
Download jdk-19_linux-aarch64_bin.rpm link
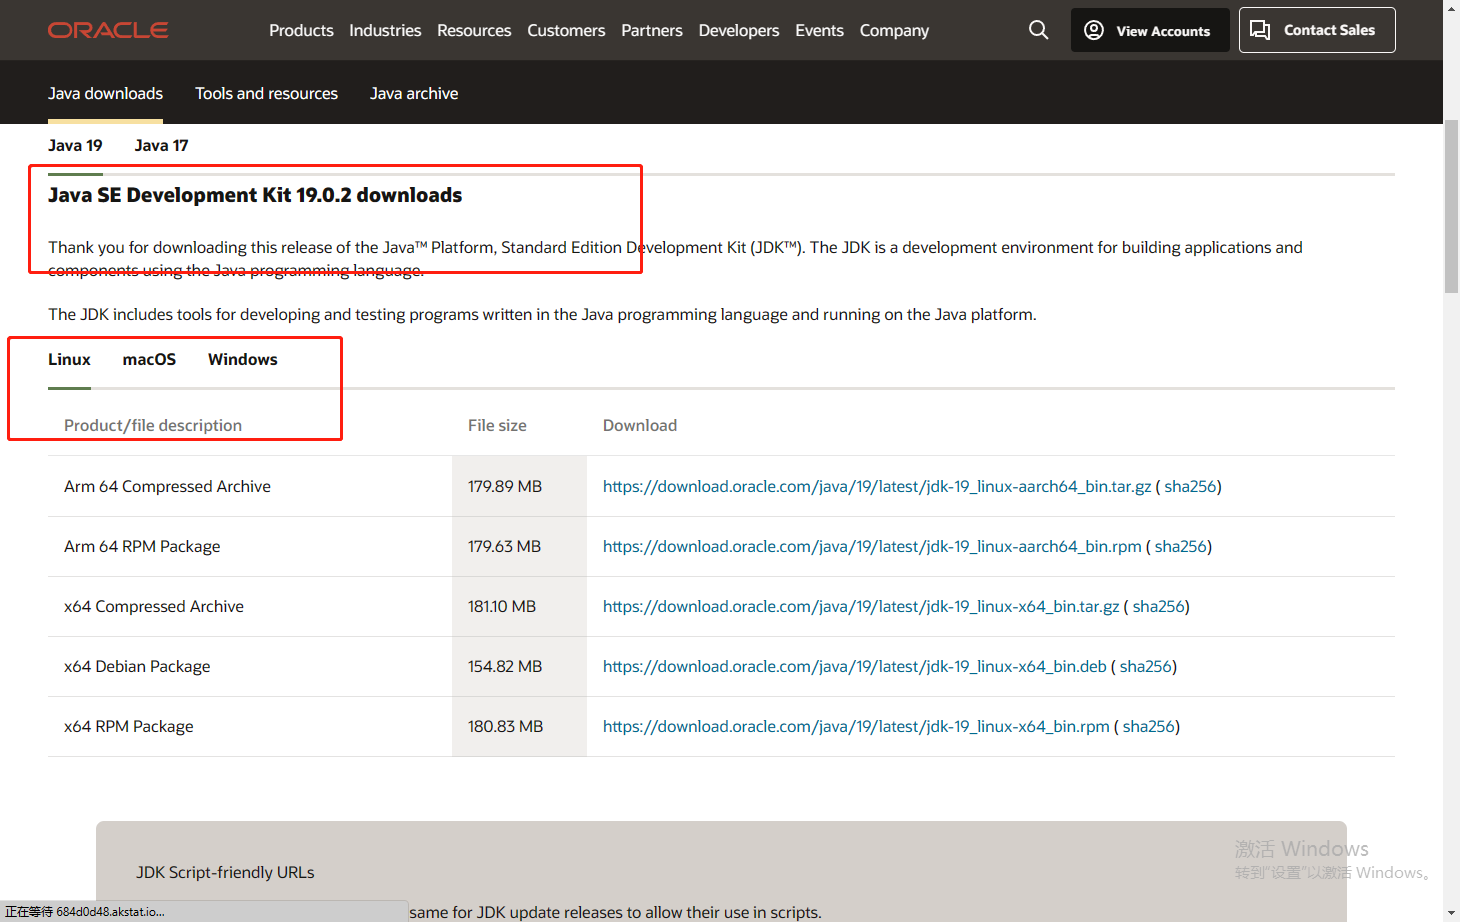[x=872, y=546]
